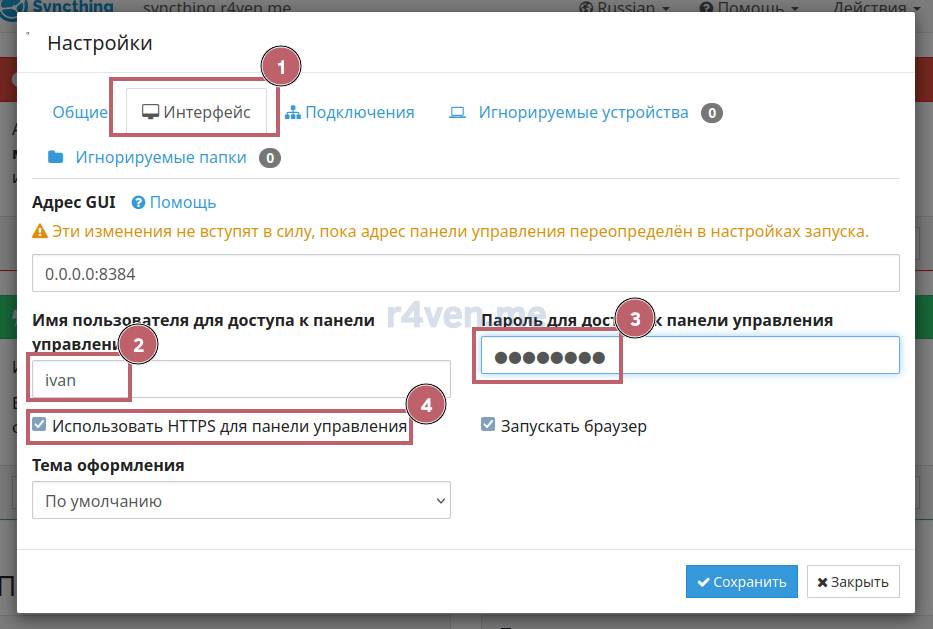Click the GUI address field 0.0.0.0:8384

click(x=465, y=273)
